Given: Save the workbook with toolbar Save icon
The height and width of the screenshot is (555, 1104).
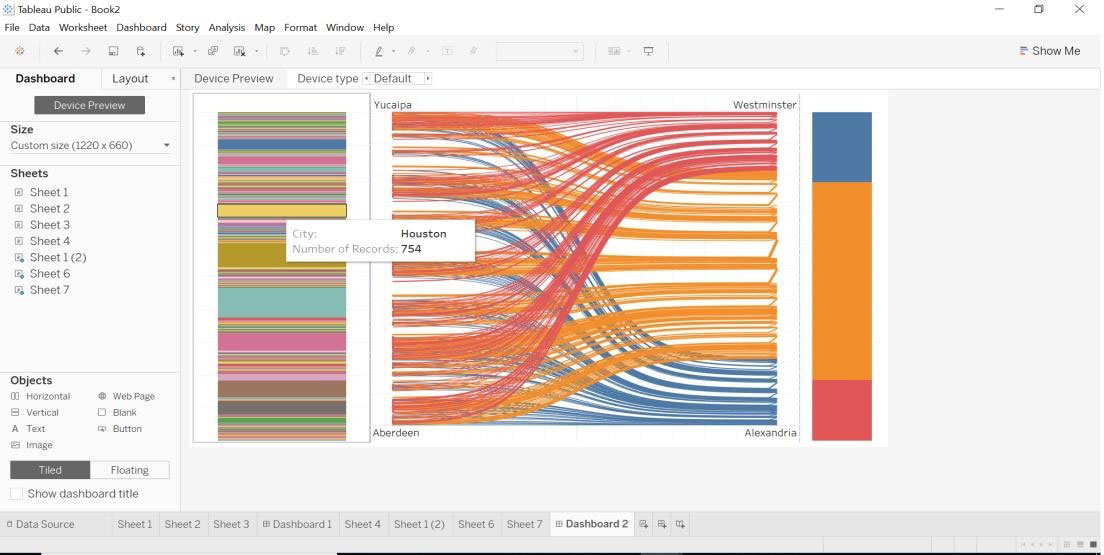Looking at the screenshot, I should 113,51.
